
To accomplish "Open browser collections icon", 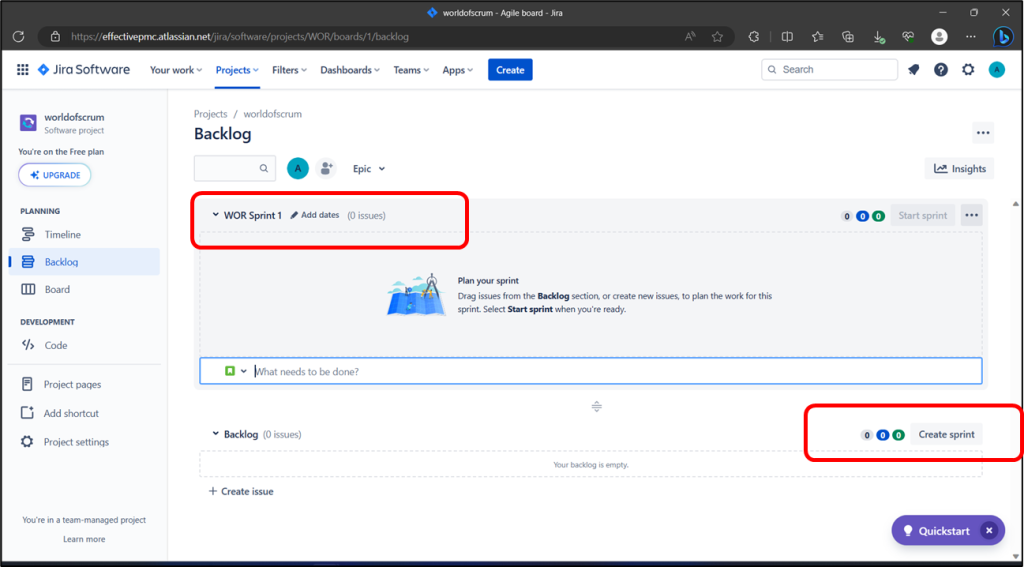I will tap(848, 37).
